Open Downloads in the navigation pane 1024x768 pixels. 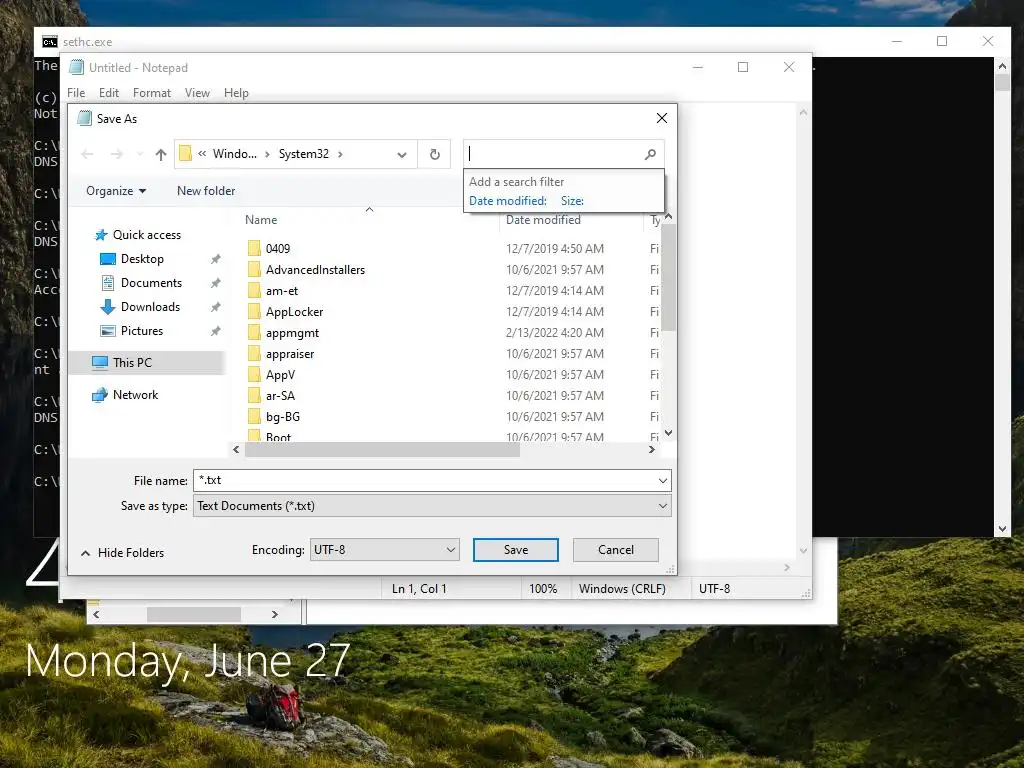point(150,307)
